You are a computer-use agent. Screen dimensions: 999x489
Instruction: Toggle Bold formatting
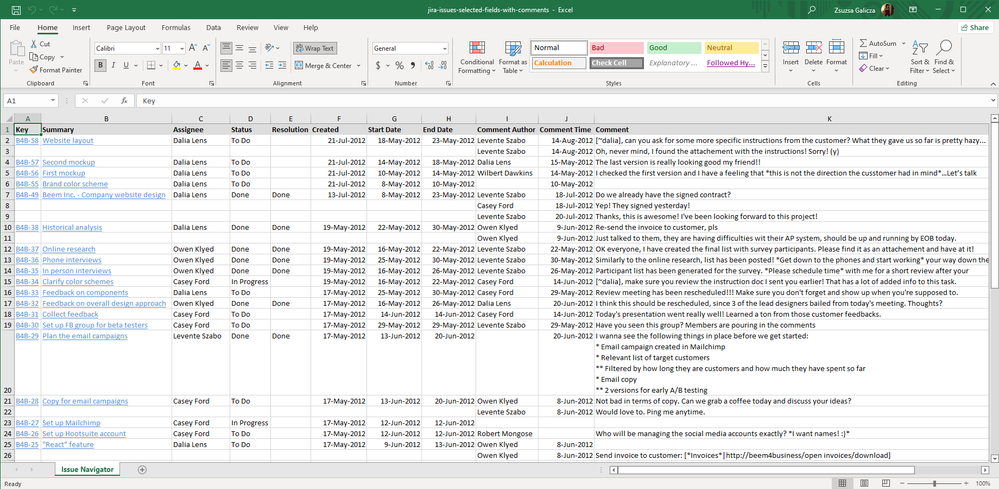point(100,66)
